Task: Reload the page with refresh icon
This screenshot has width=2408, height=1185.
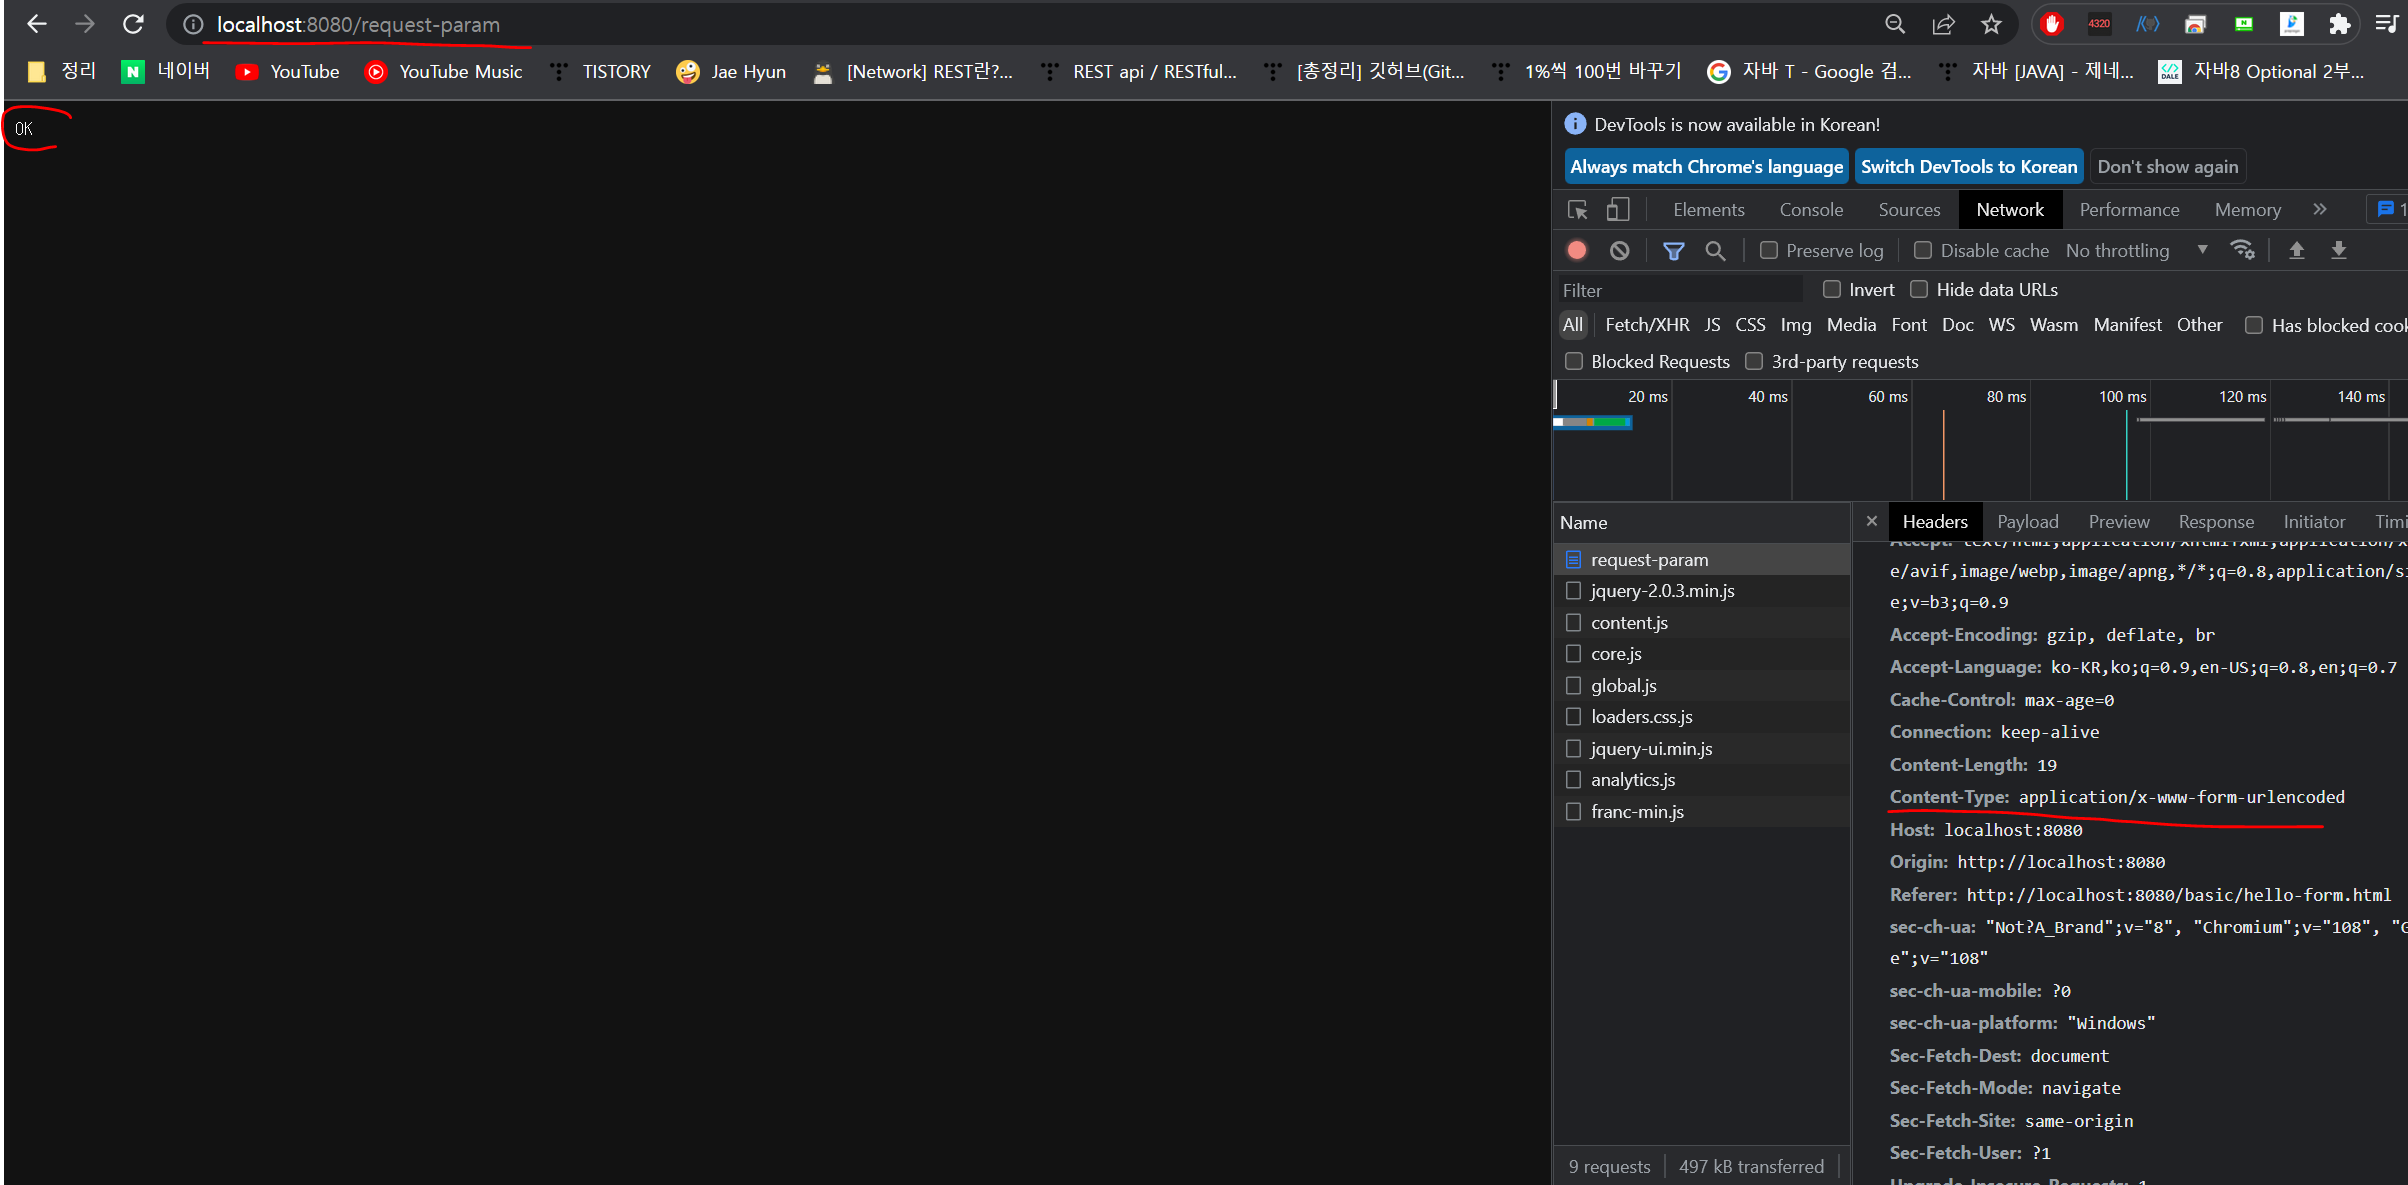Action: (133, 24)
